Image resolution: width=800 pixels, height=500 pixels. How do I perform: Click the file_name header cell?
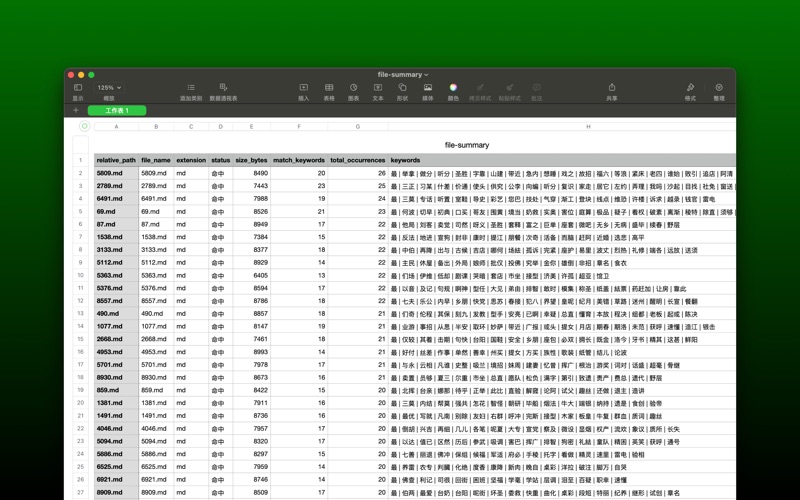(x=156, y=160)
